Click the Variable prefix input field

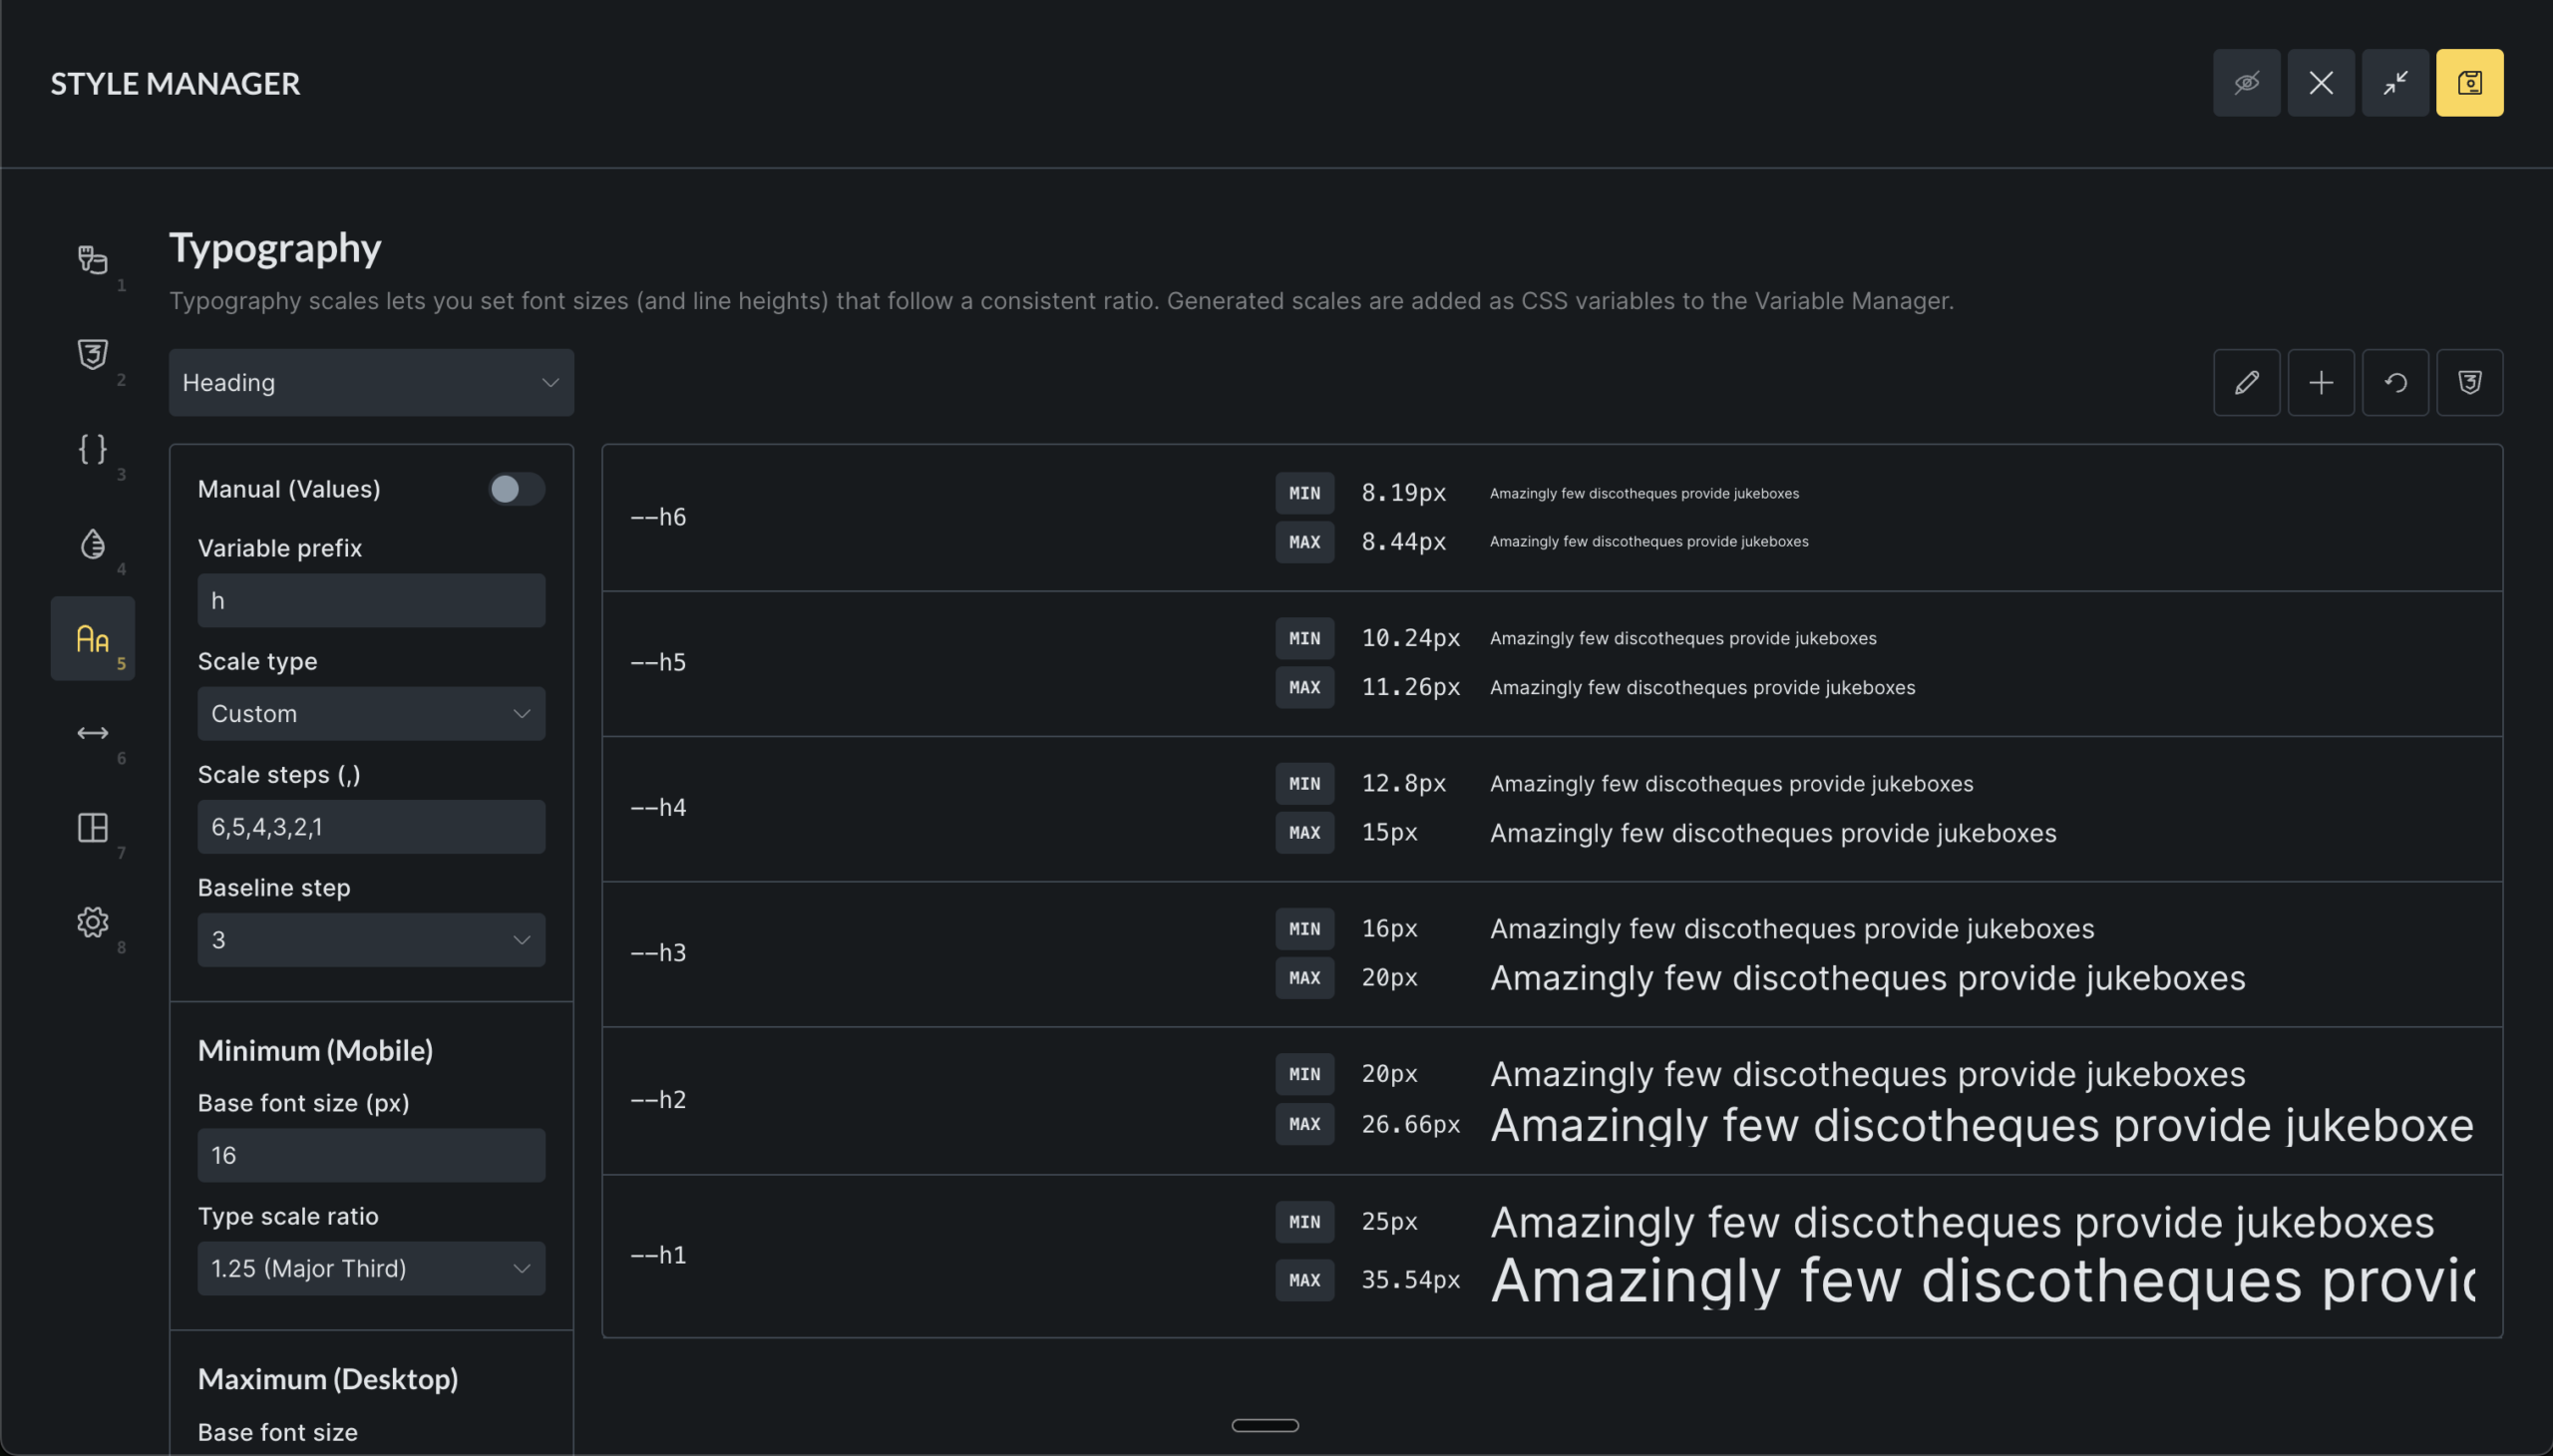coord(371,601)
